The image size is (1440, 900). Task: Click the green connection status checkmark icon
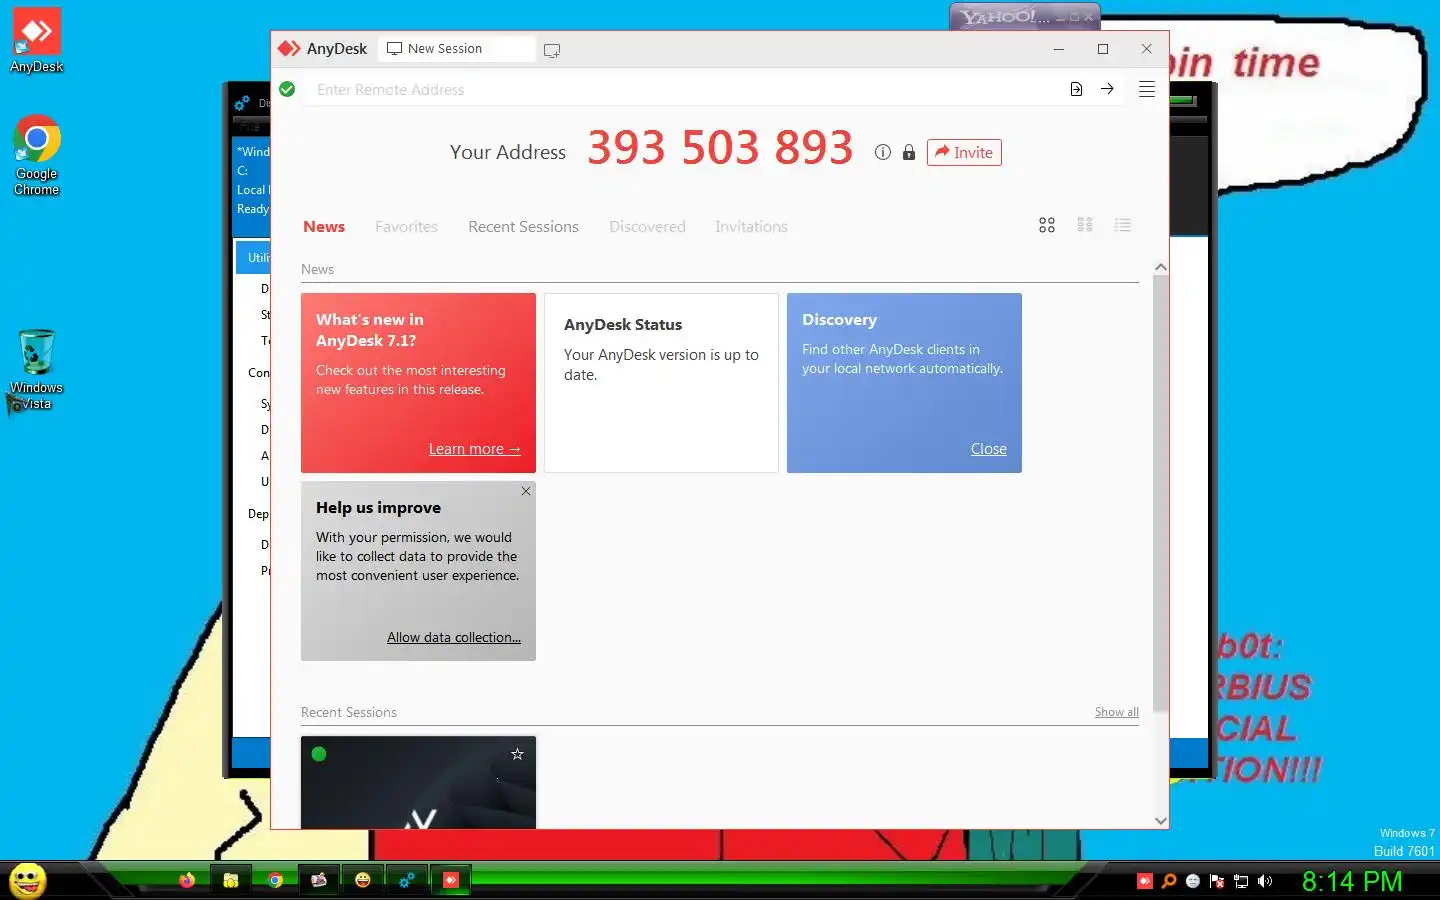point(287,89)
